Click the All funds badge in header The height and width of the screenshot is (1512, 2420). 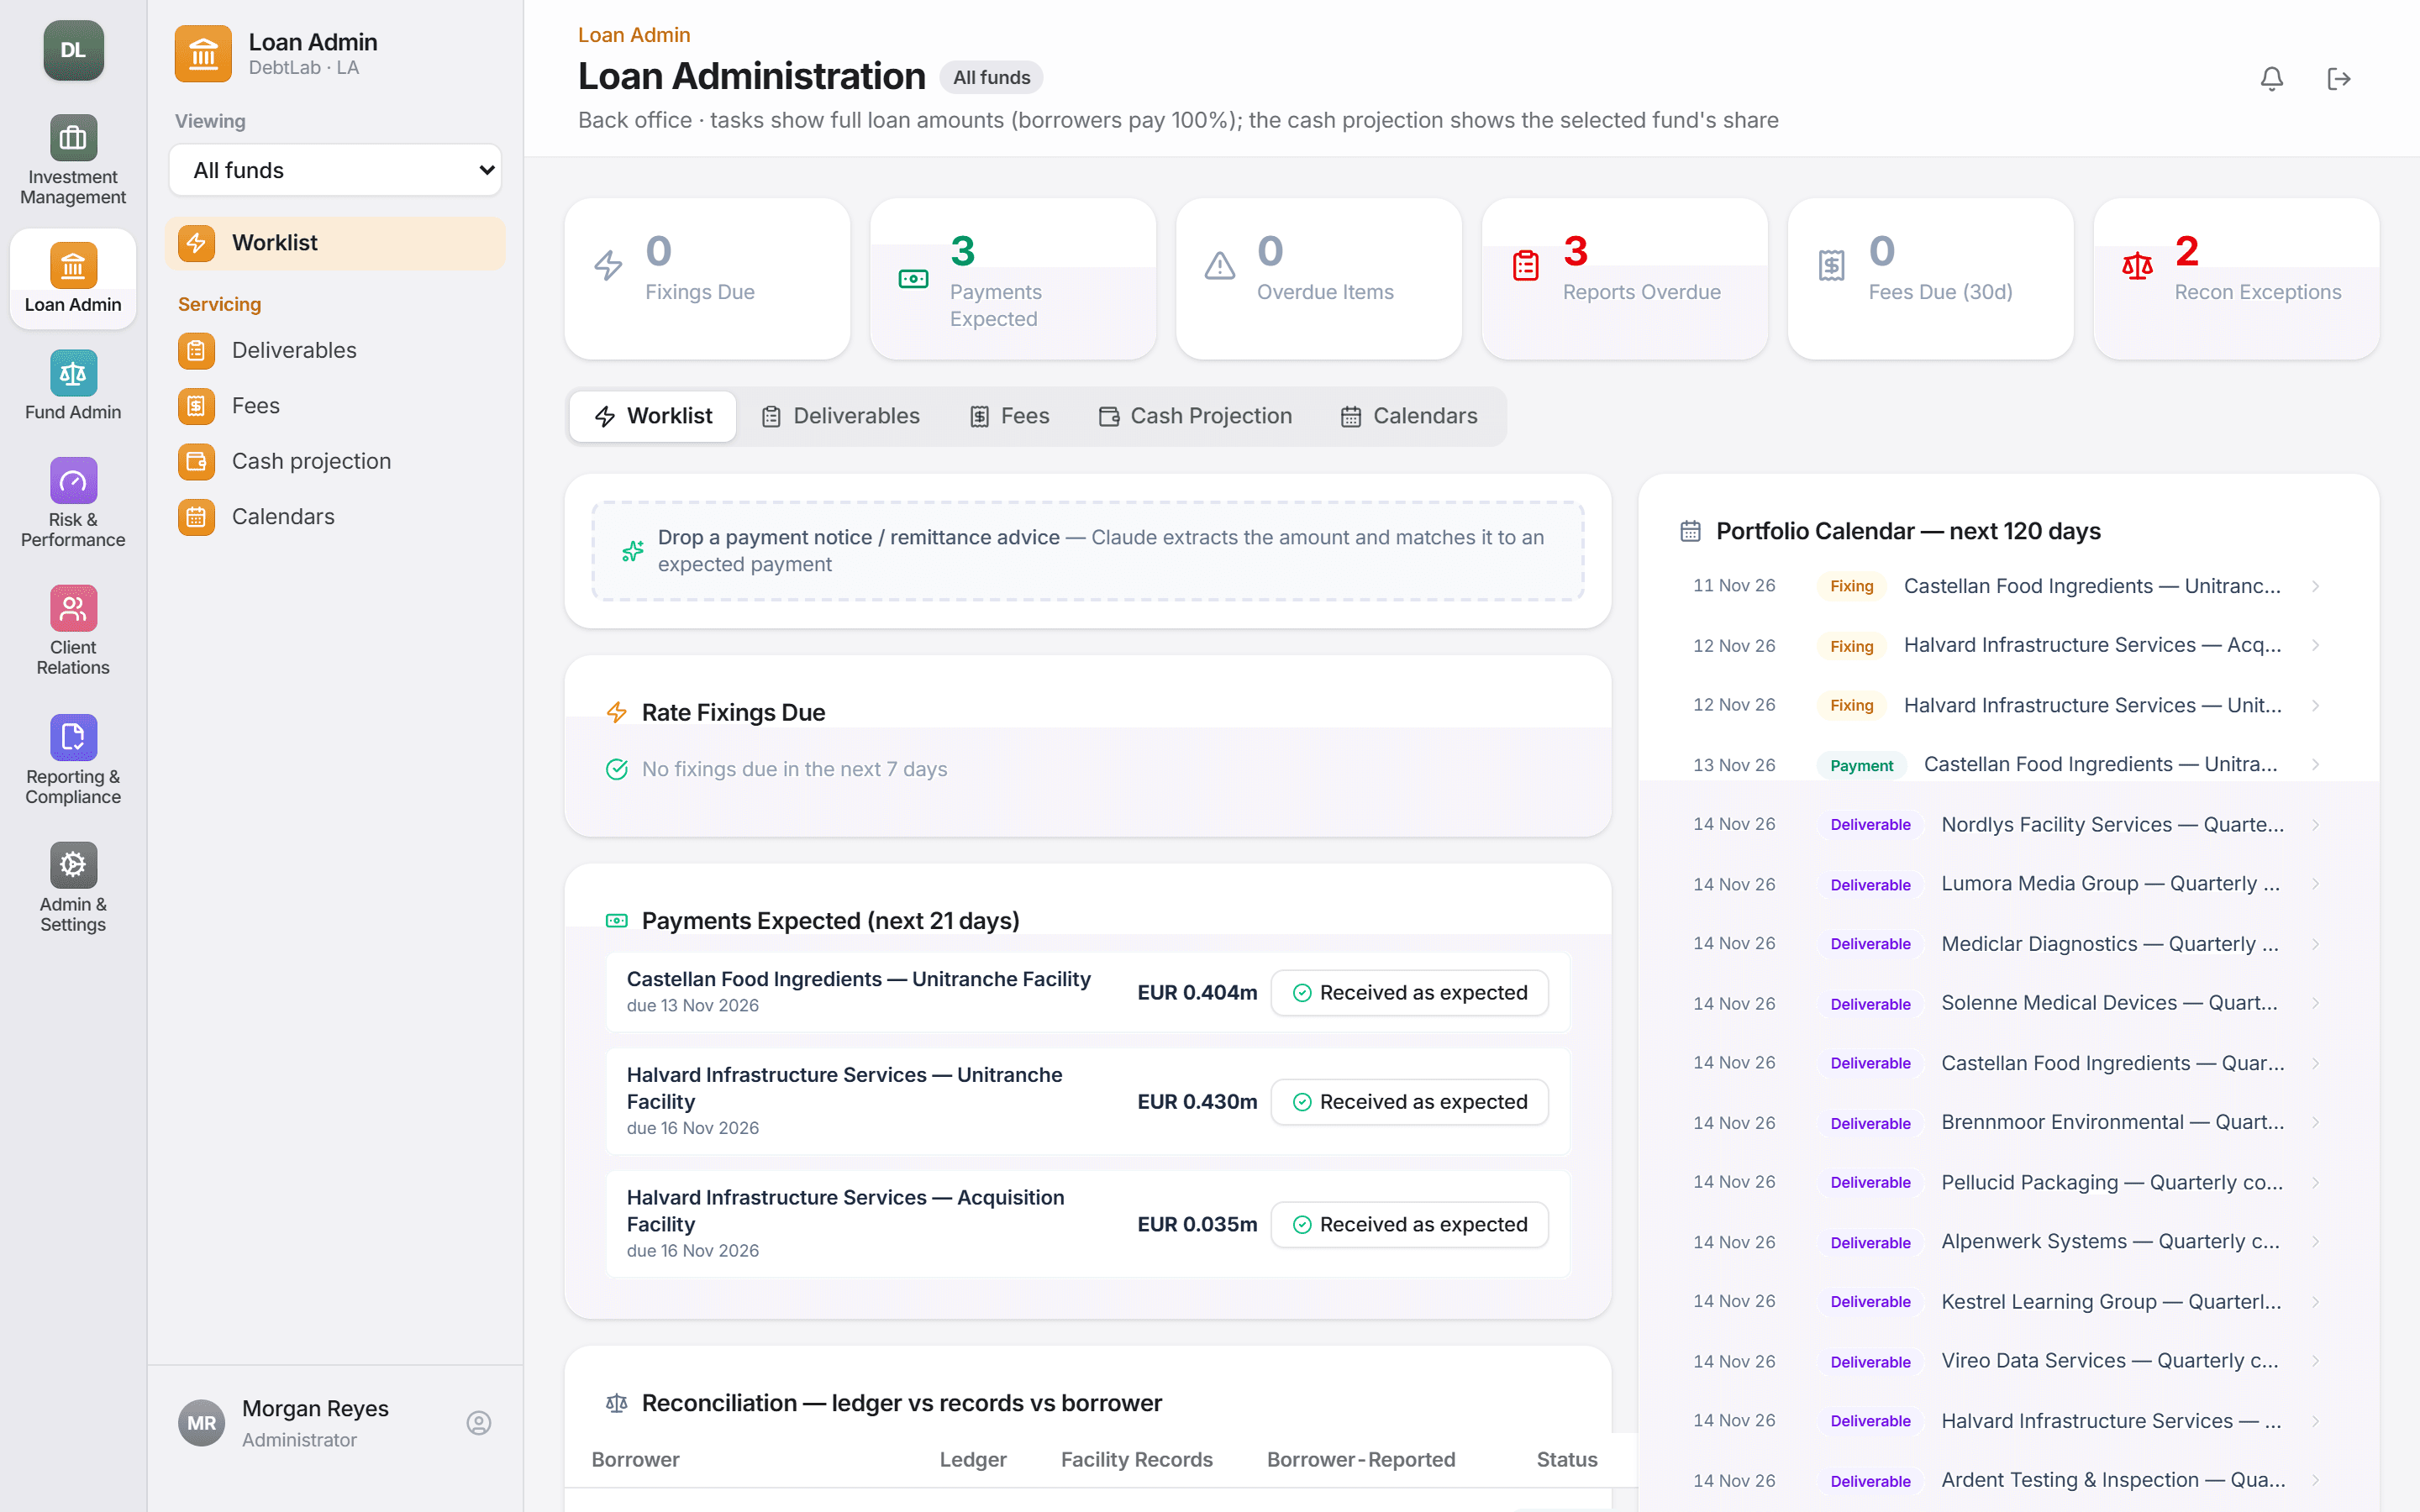[x=991, y=78]
